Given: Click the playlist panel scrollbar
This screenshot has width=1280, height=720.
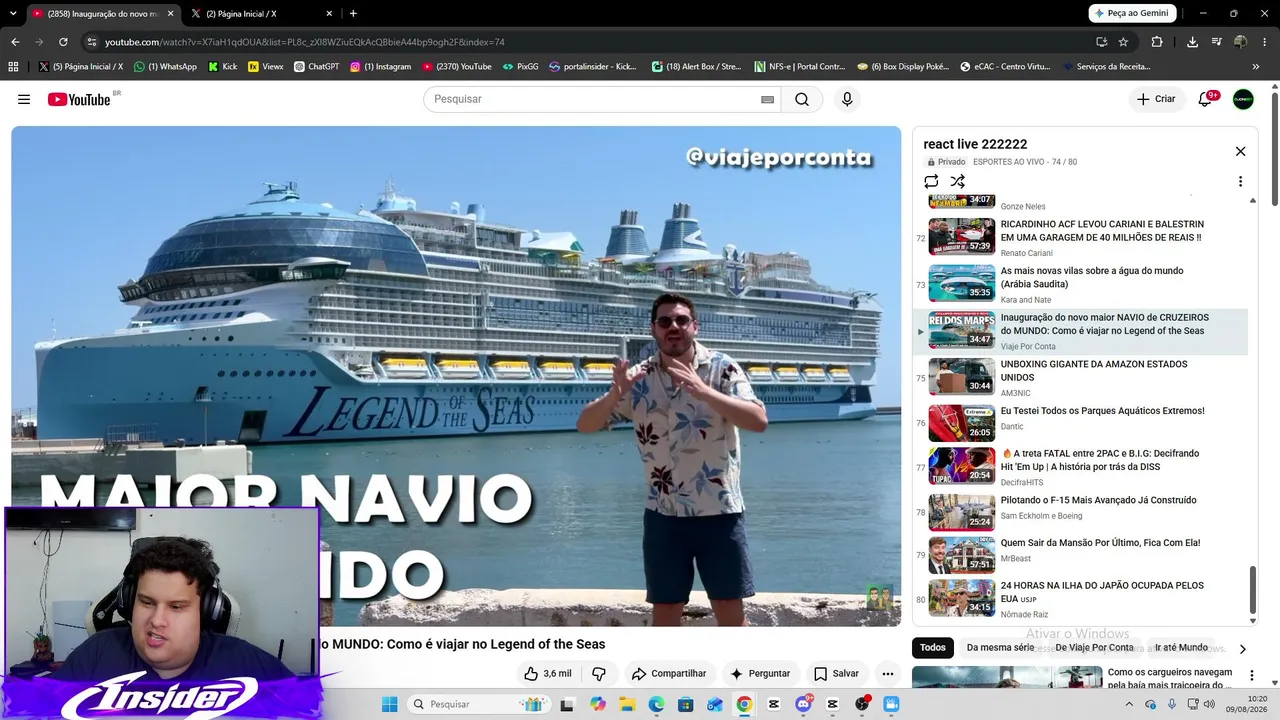Looking at the screenshot, I should (x=1252, y=590).
